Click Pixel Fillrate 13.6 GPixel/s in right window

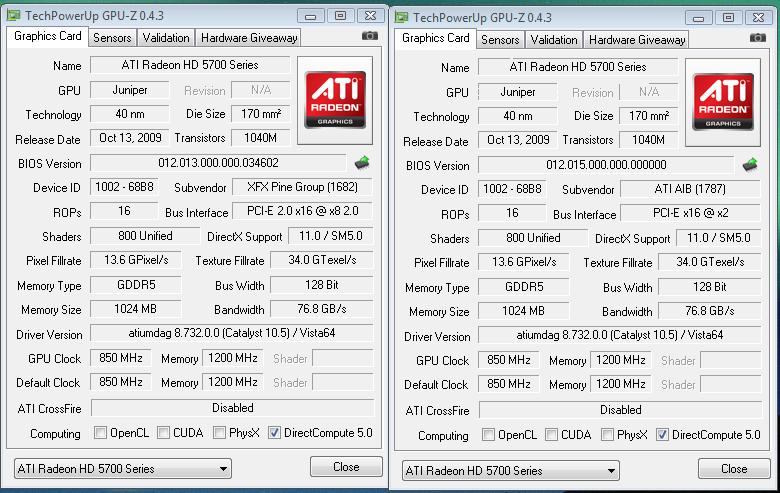click(523, 262)
